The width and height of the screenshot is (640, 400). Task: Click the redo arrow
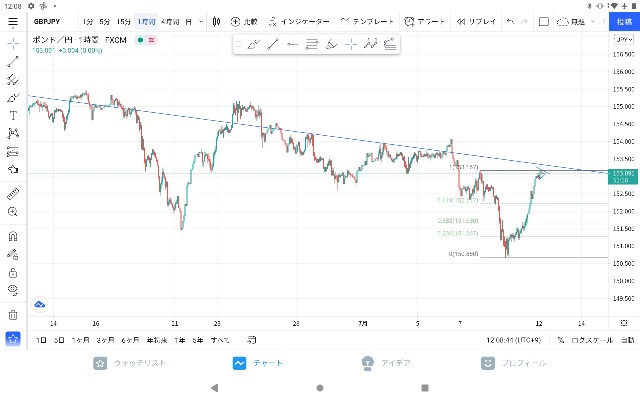pyautogui.click(x=524, y=22)
